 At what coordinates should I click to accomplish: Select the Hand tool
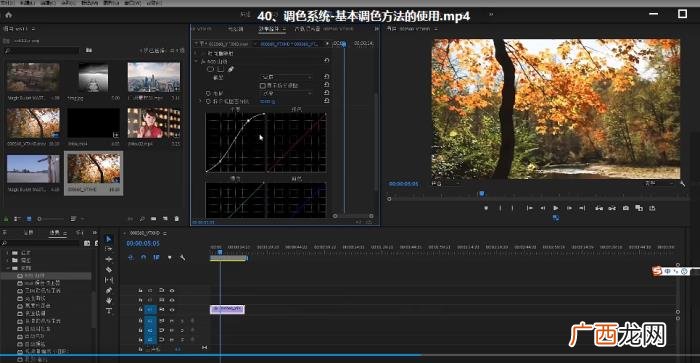(x=108, y=300)
